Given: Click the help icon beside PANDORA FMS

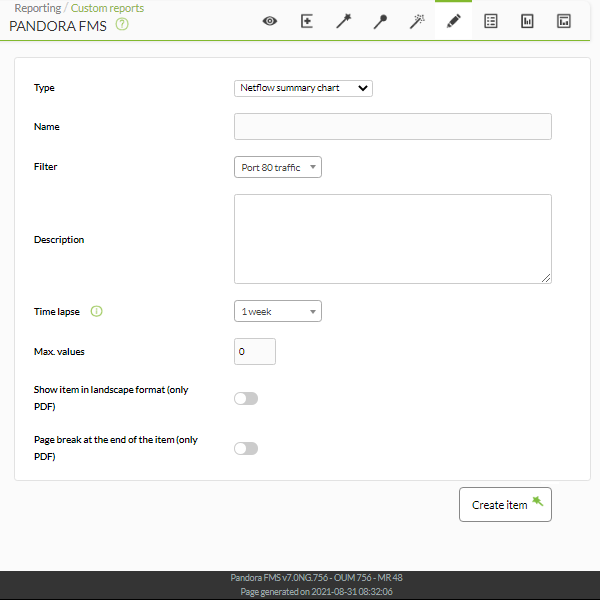Looking at the screenshot, I should pos(122,24).
